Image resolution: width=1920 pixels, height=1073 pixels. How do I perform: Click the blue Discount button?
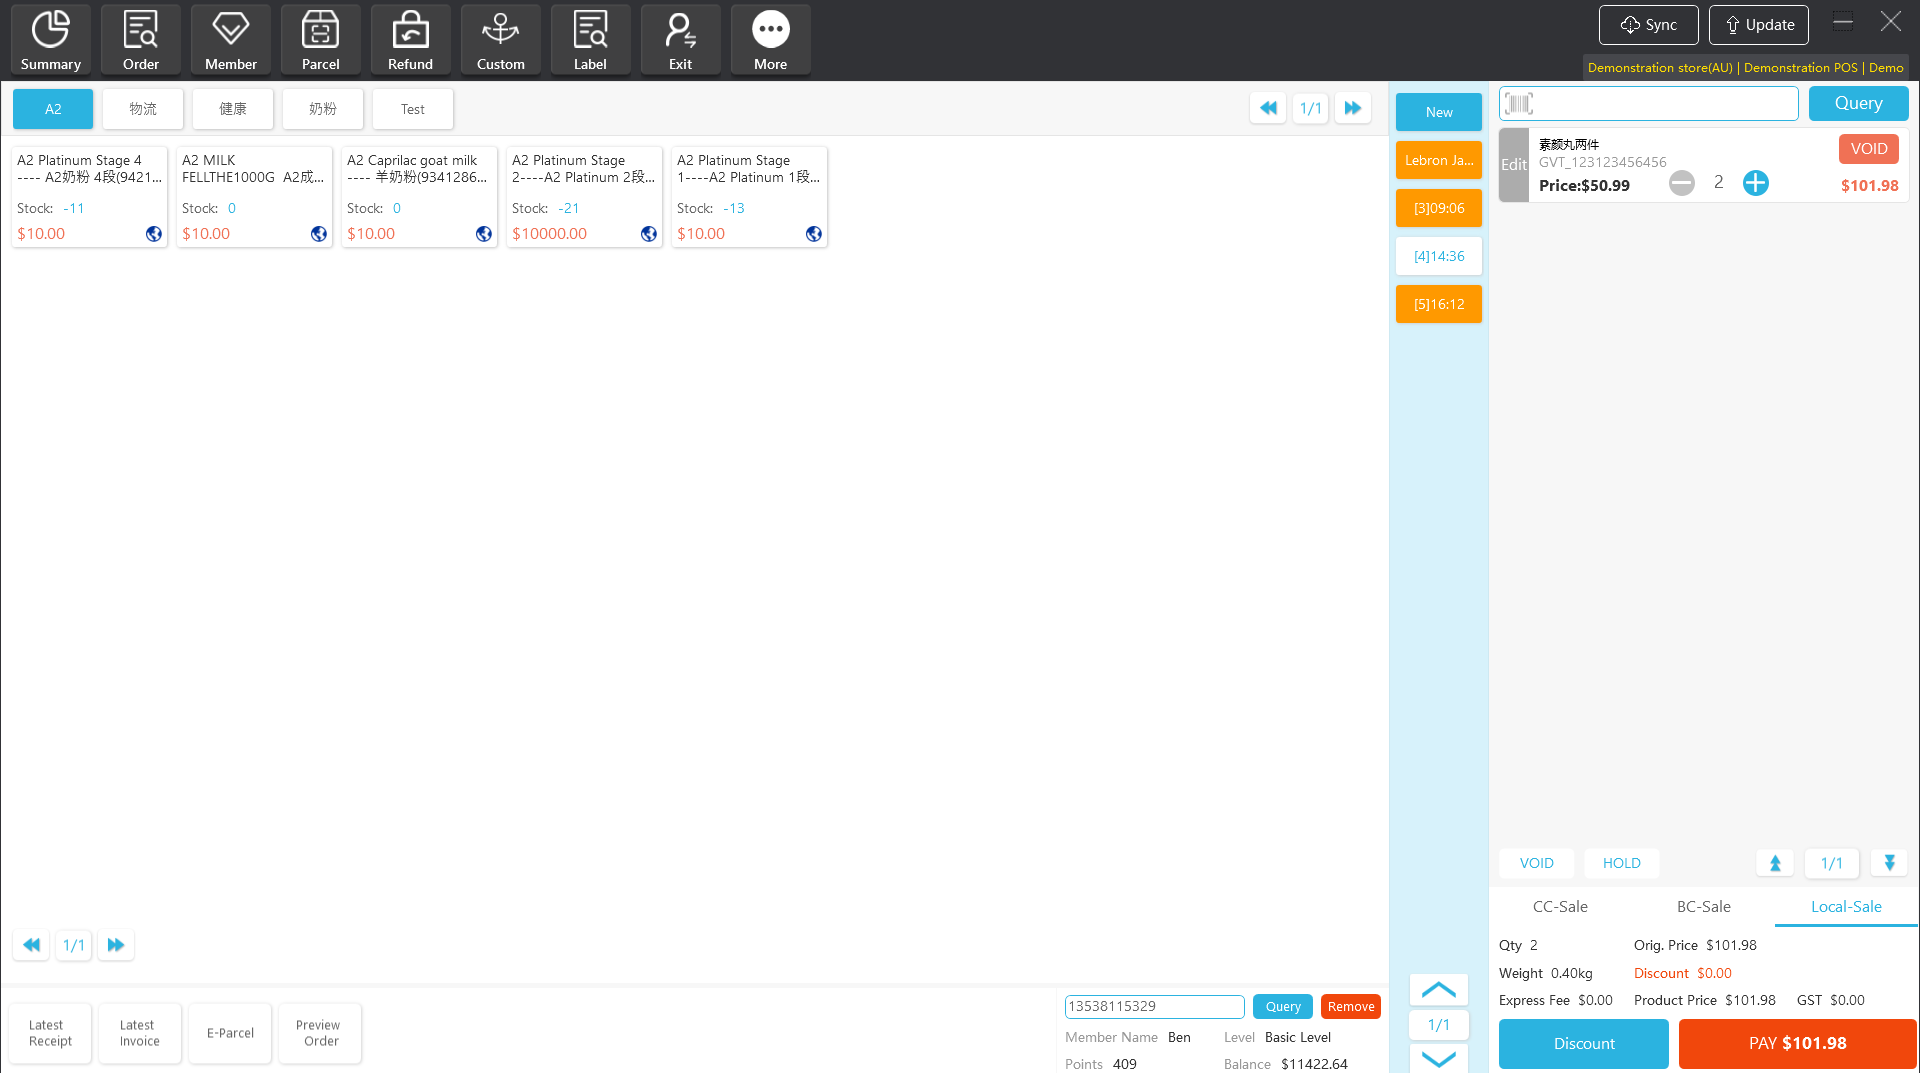coord(1583,1044)
